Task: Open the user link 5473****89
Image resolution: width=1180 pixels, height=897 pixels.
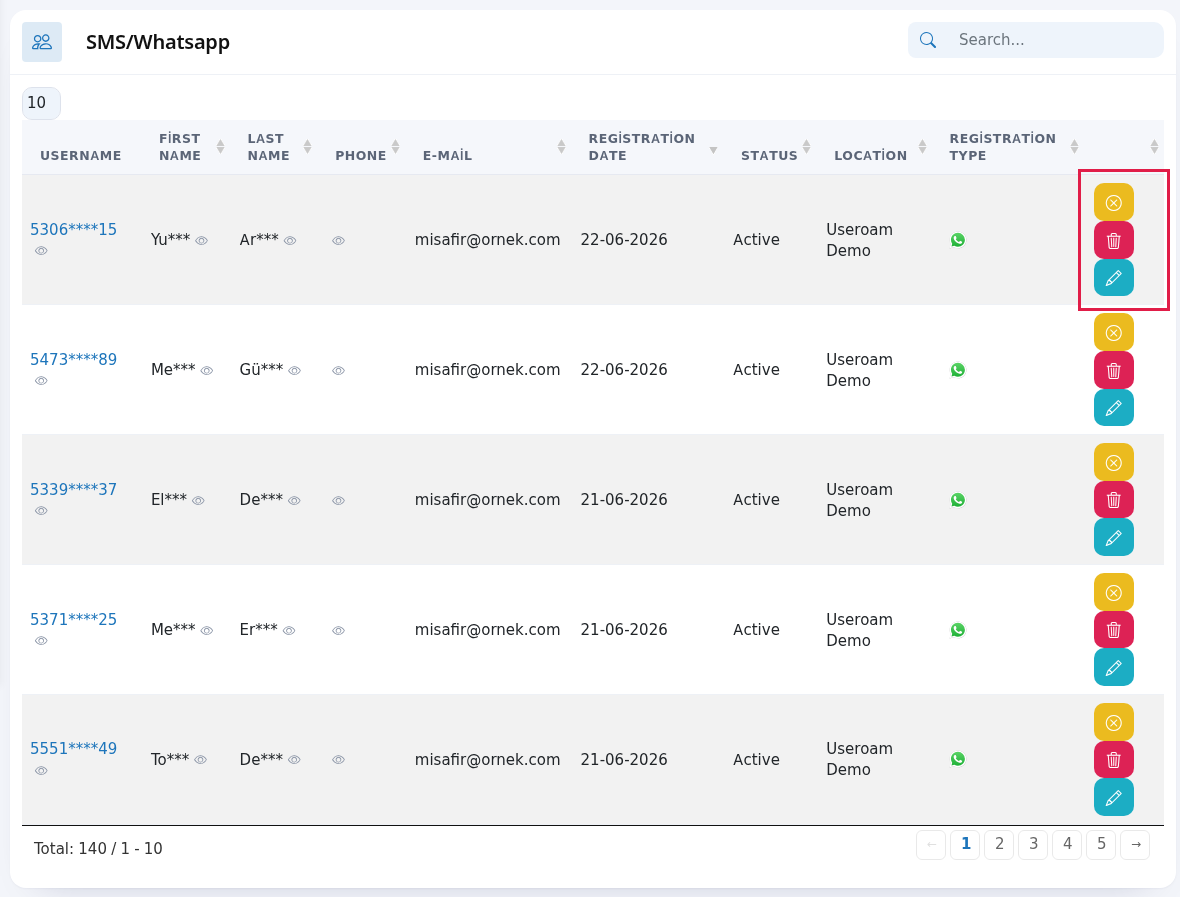Action: click(x=74, y=360)
